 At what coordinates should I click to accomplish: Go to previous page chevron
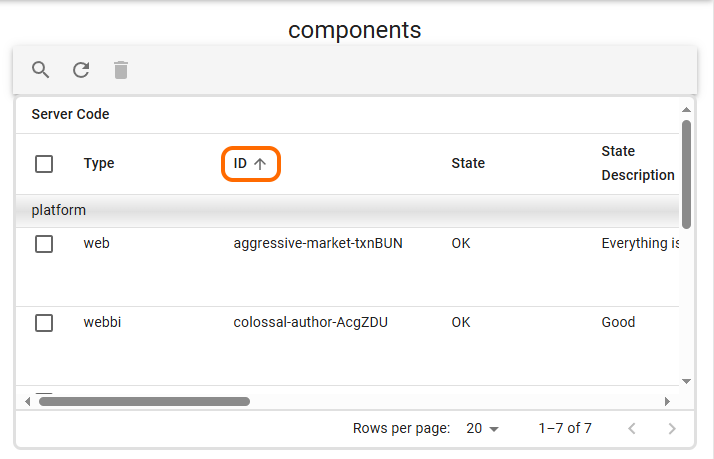[x=632, y=429]
